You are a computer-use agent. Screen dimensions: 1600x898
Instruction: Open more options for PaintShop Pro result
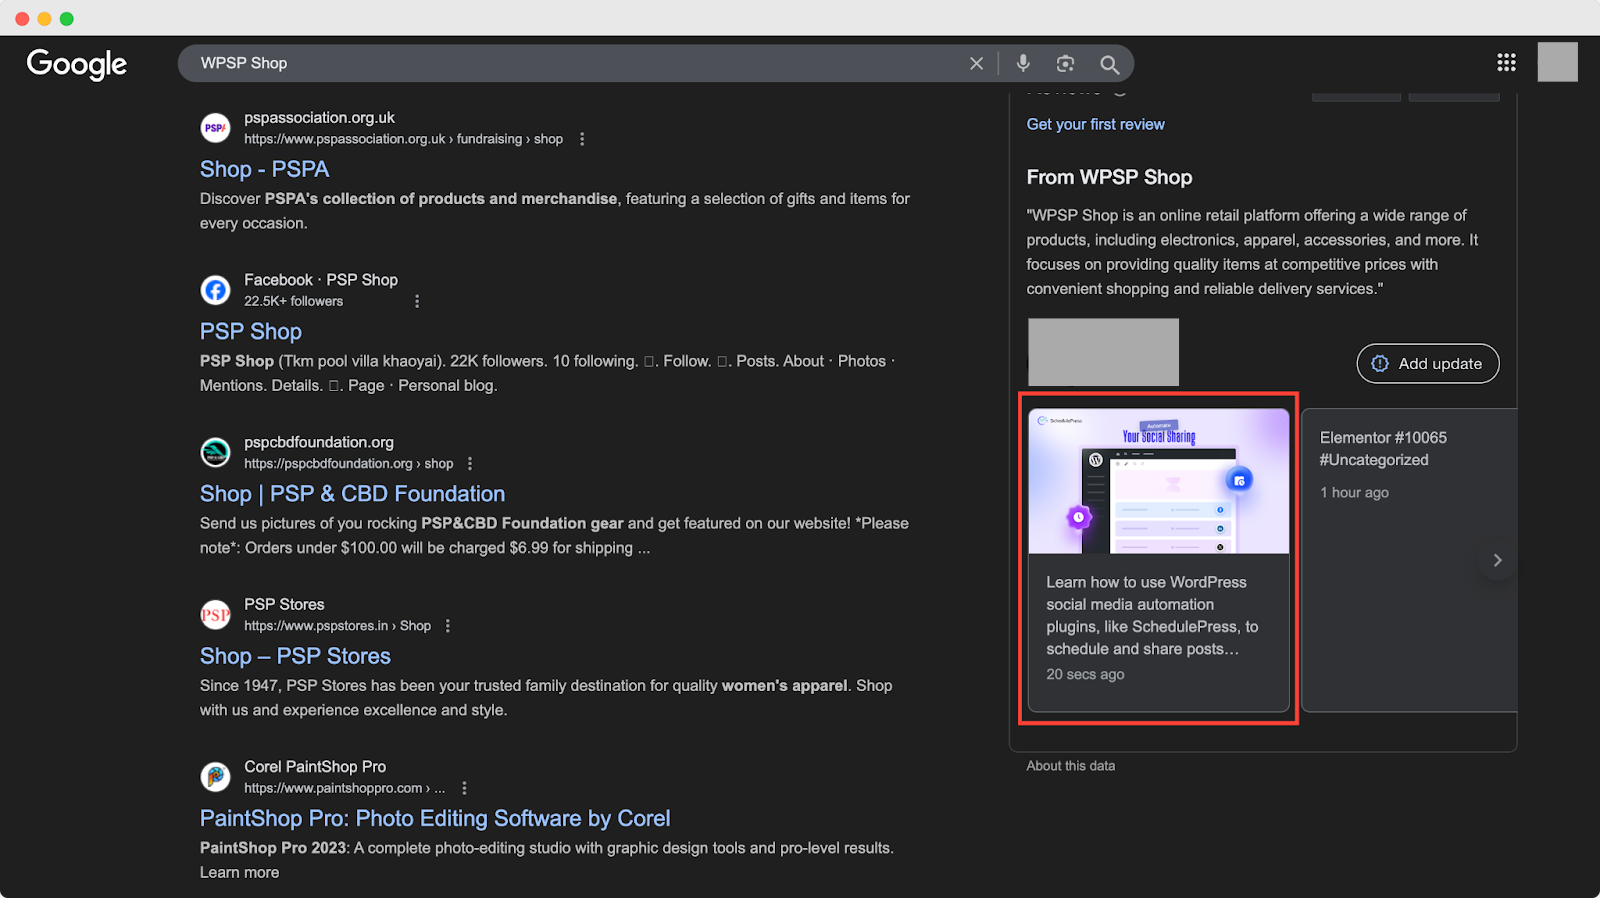coord(464,788)
